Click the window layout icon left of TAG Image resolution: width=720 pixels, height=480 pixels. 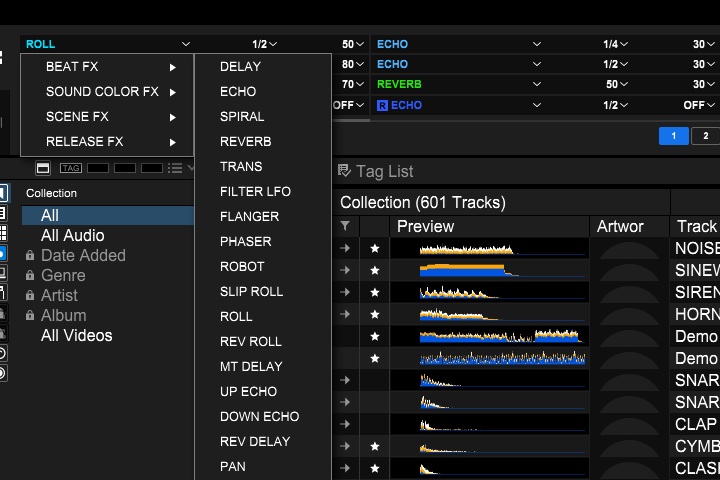click(43, 168)
